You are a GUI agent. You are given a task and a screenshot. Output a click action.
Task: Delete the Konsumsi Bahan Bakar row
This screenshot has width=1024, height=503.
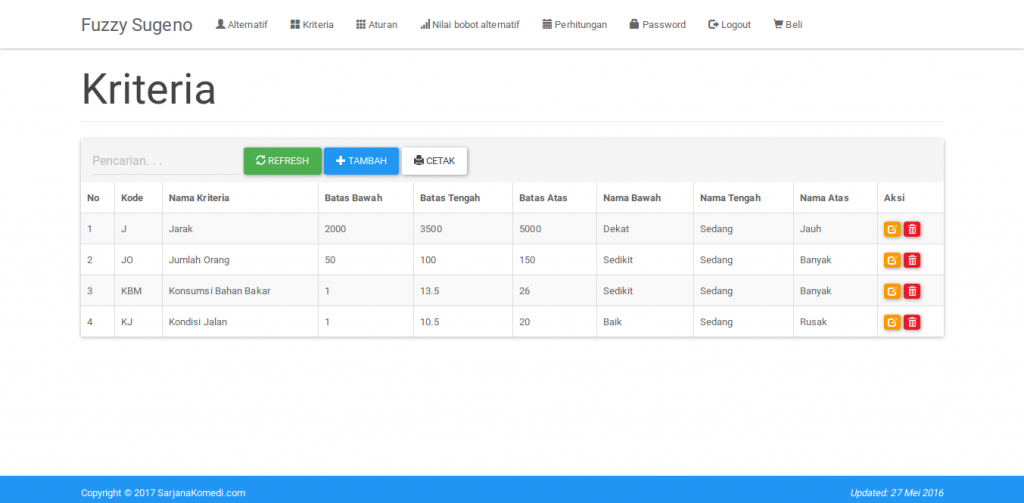click(x=912, y=291)
